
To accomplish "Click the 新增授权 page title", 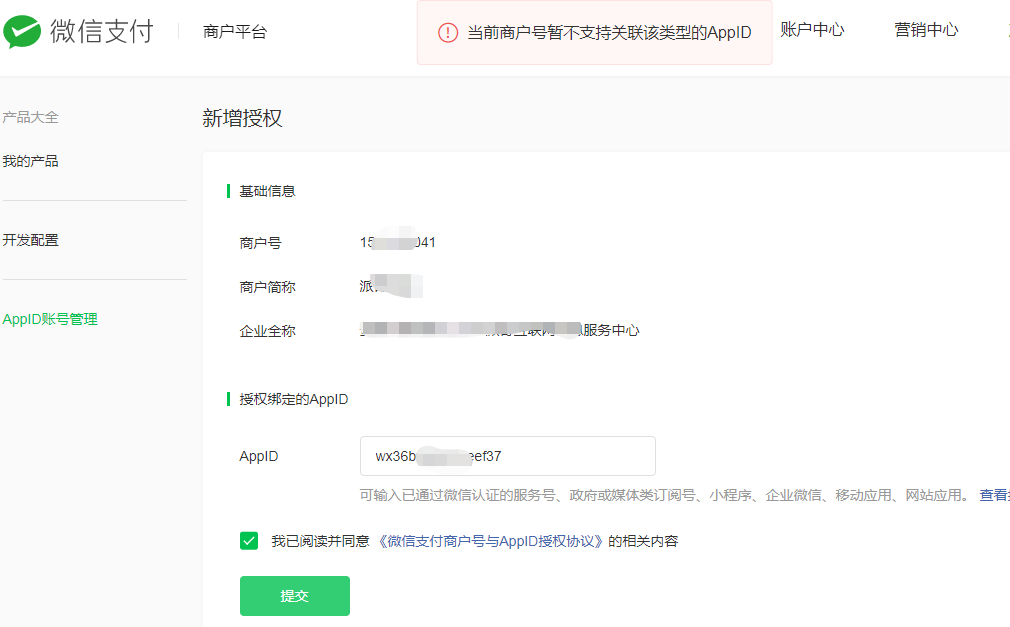I will (x=242, y=118).
